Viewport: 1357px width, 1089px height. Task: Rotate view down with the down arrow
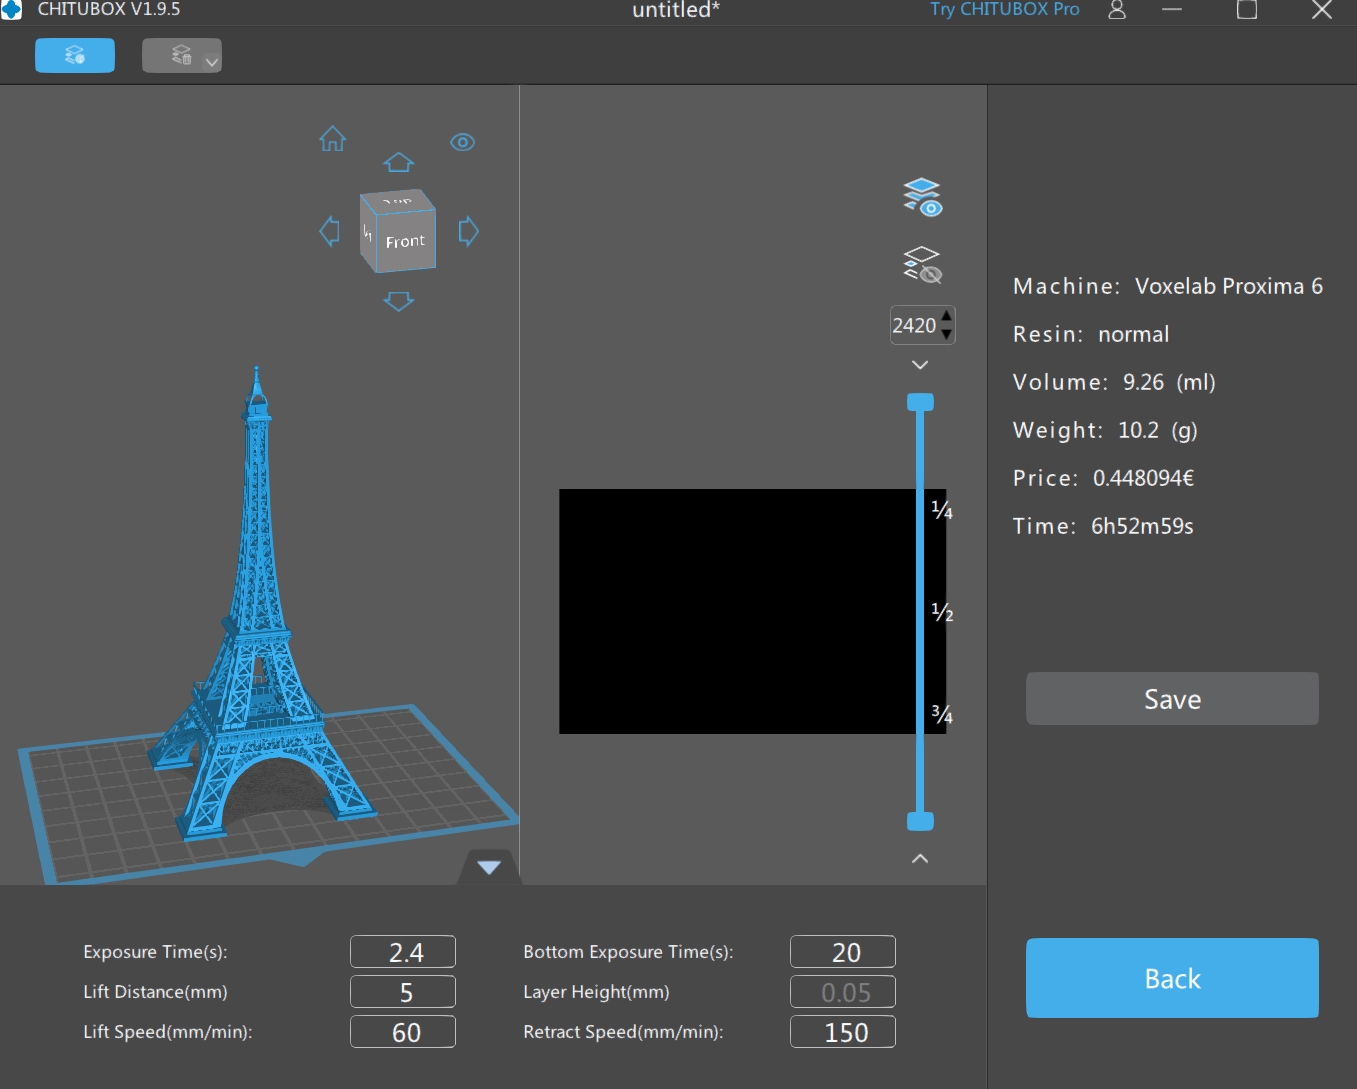(399, 301)
